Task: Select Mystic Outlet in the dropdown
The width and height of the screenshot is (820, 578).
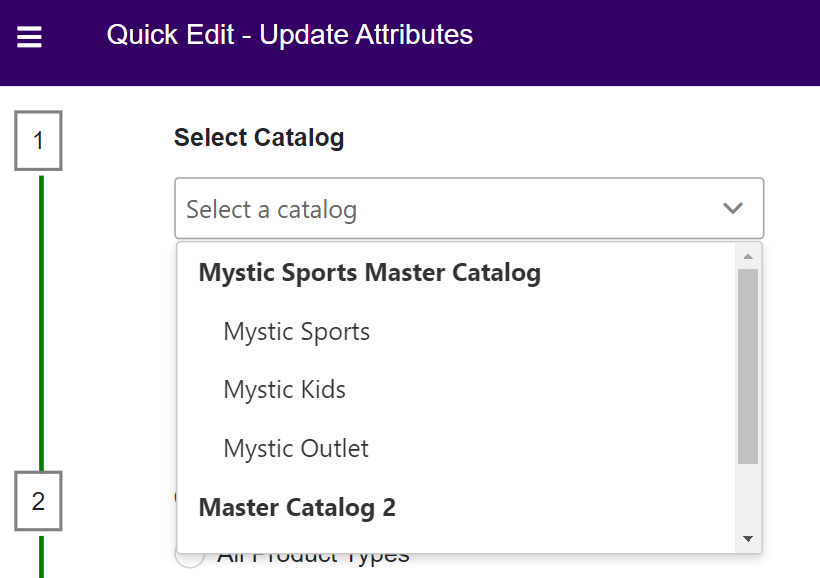Action: pos(295,448)
